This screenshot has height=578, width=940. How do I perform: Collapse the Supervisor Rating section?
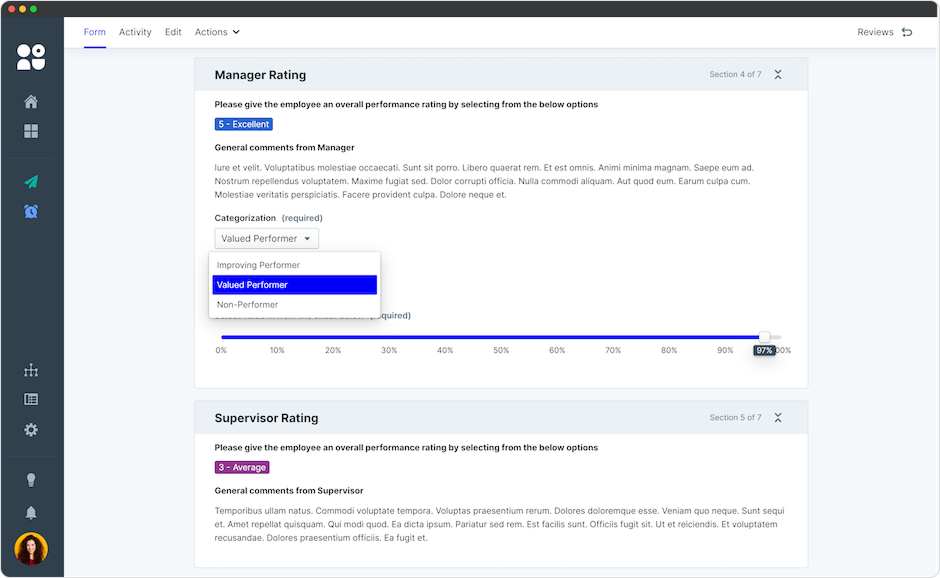pos(778,418)
